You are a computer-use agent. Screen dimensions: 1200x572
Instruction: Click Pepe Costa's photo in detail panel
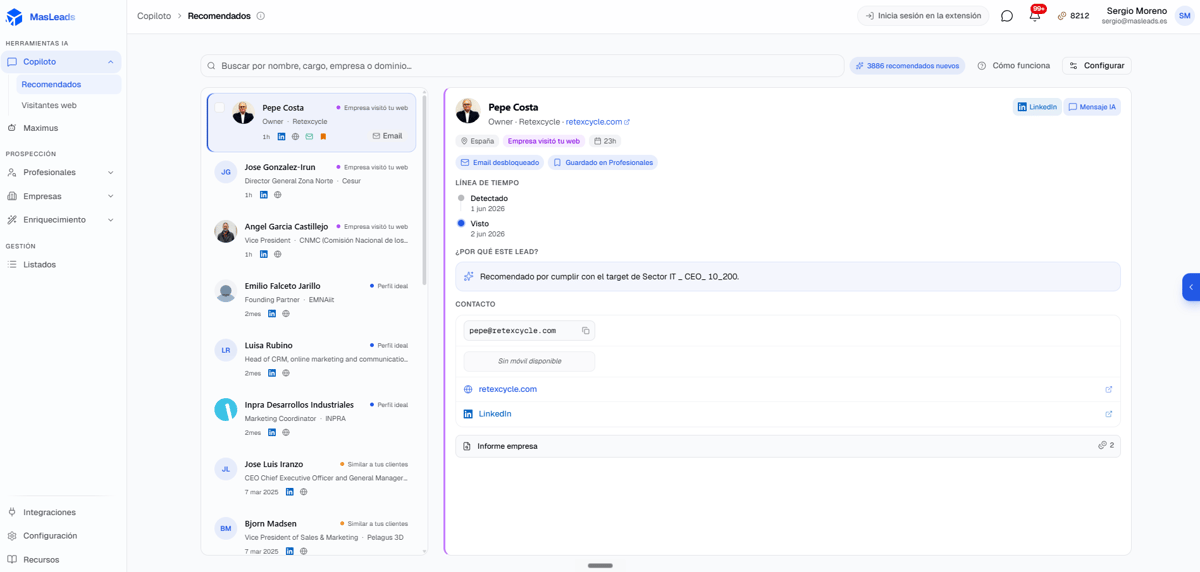pyautogui.click(x=467, y=112)
